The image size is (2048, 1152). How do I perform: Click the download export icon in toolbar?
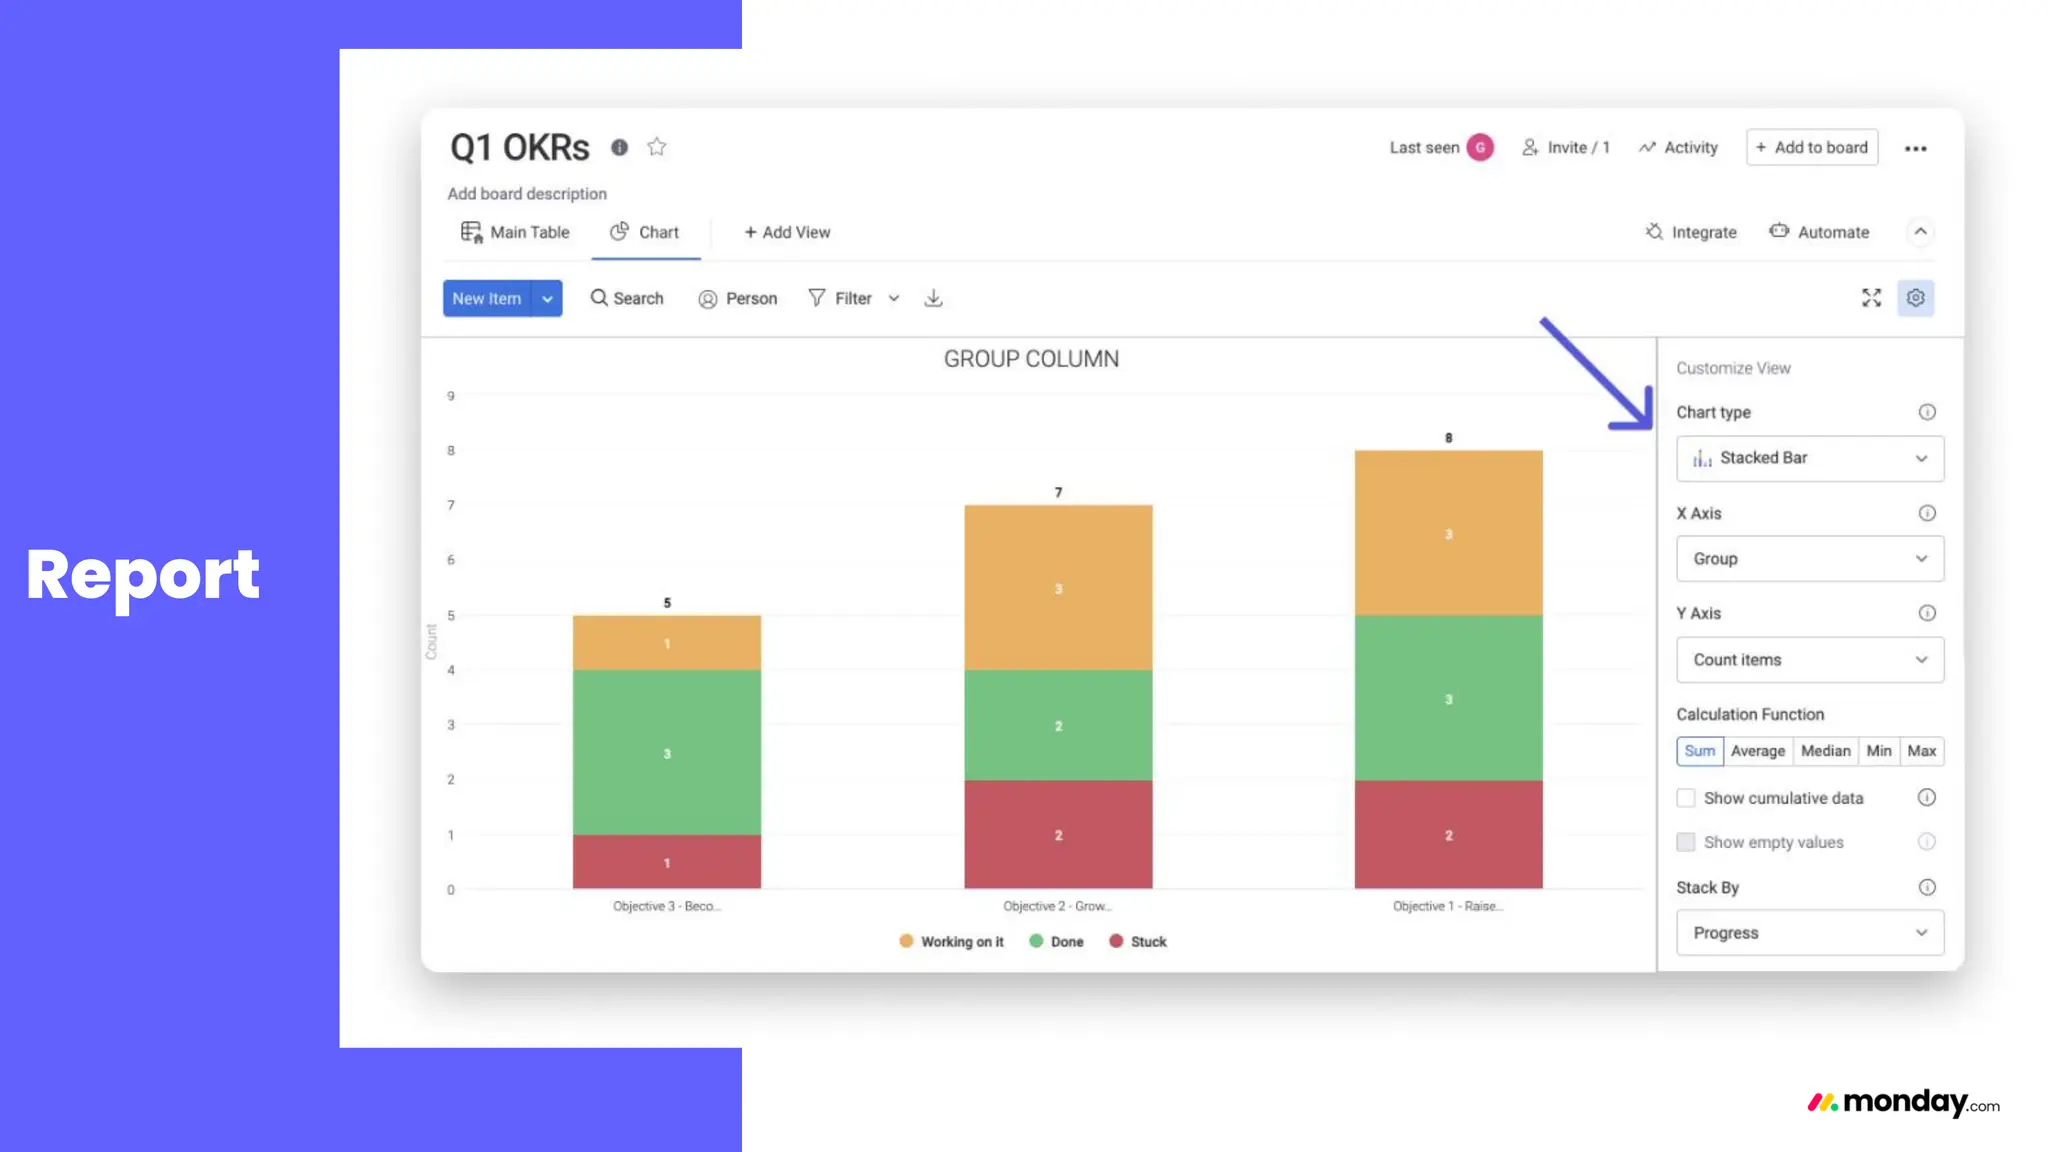[933, 298]
